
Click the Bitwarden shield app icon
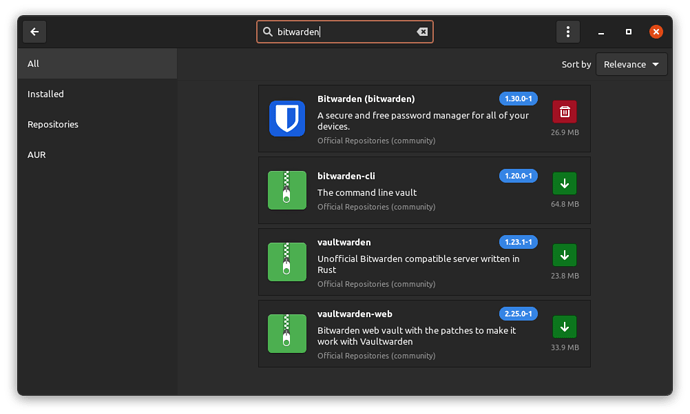[x=287, y=118]
